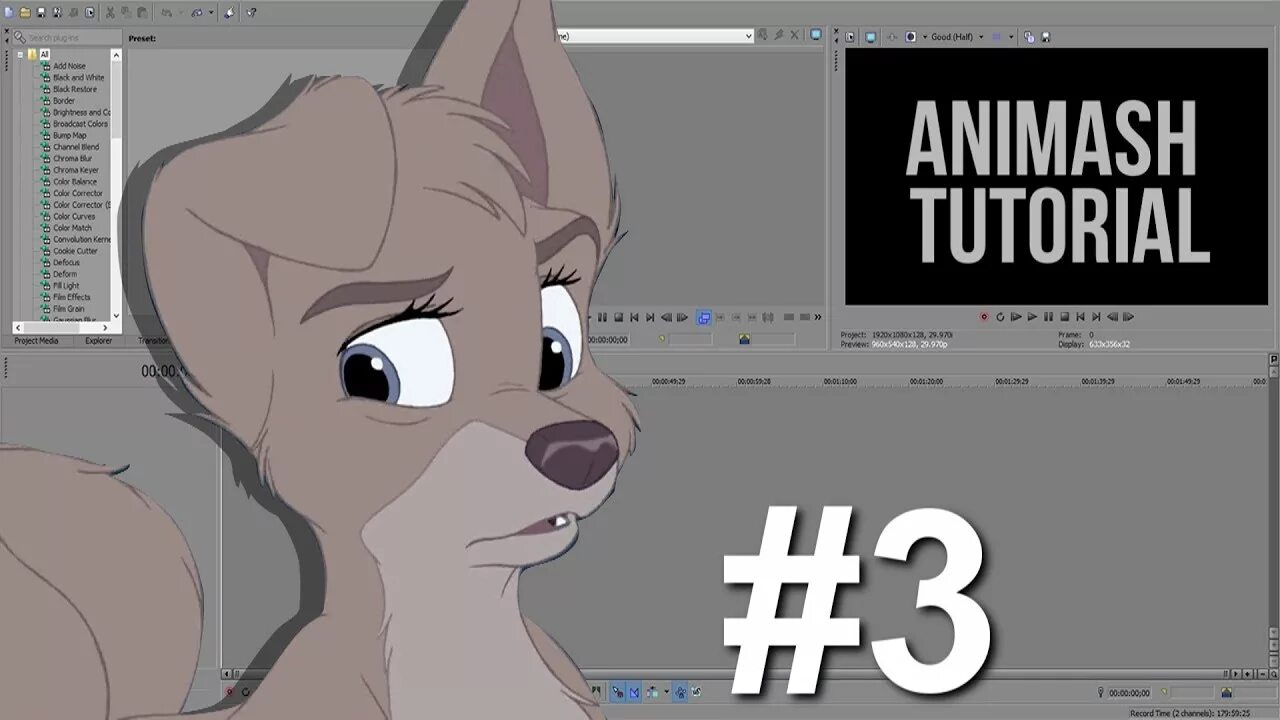Open Auto Ripple mode dropdown arrow
This screenshot has width=1280, height=720.
pos(667,691)
